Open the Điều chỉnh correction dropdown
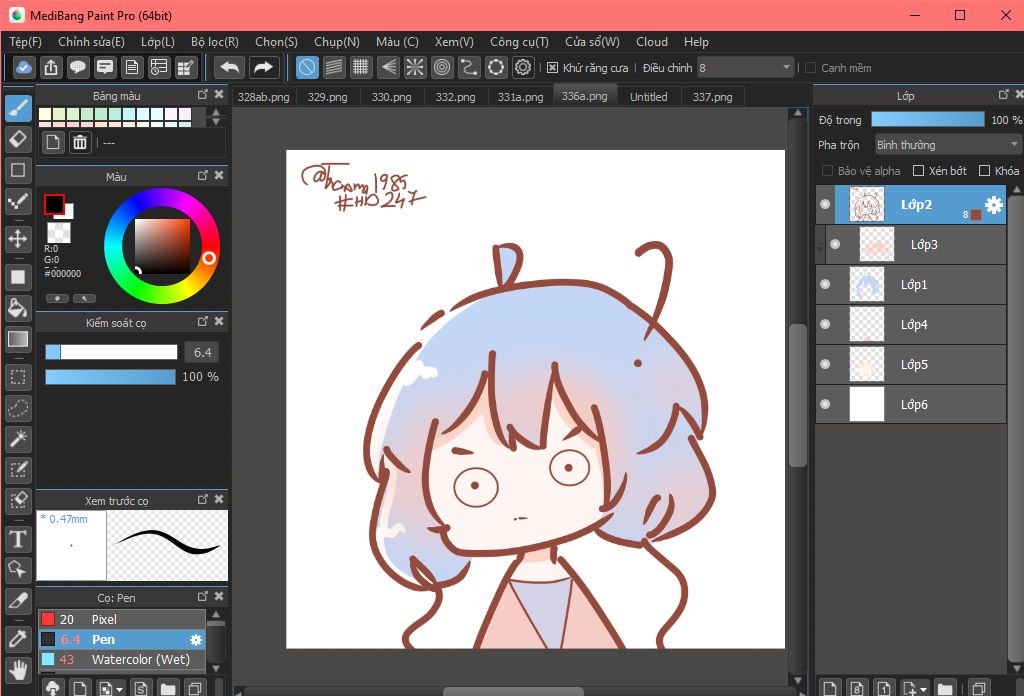The width and height of the screenshot is (1024, 696). [x=745, y=67]
